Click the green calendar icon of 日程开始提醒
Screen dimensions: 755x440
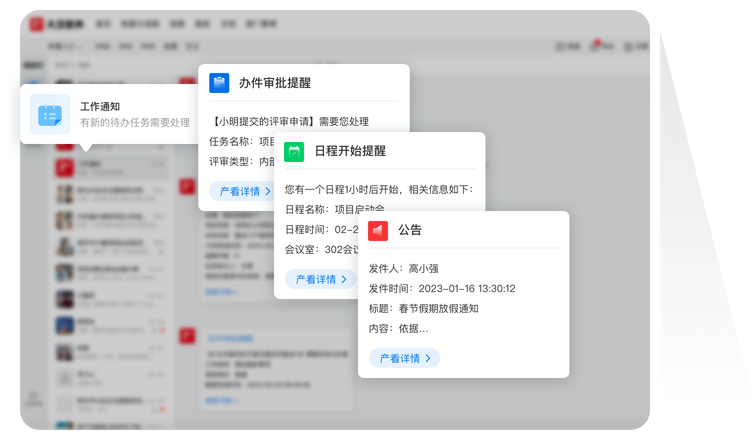coord(294,151)
